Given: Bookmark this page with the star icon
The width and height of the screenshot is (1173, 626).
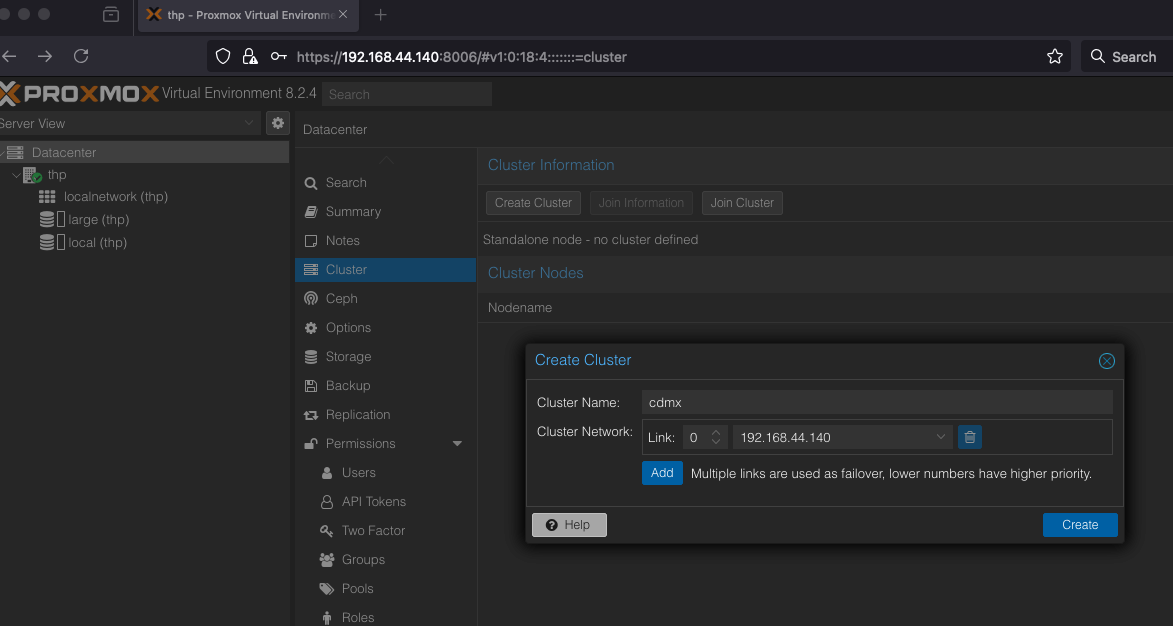Looking at the screenshot, I should [1054, 57].
